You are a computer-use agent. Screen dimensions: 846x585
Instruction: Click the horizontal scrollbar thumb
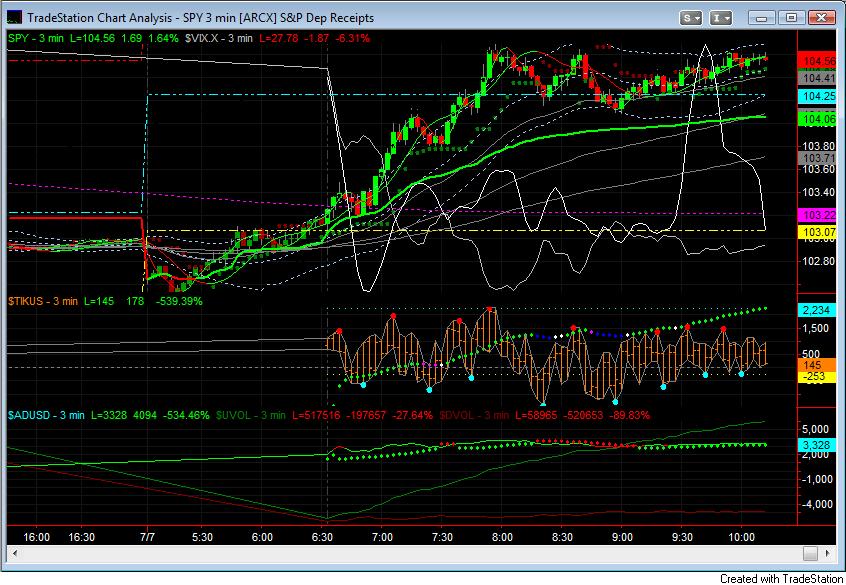[x=810, y=553]
